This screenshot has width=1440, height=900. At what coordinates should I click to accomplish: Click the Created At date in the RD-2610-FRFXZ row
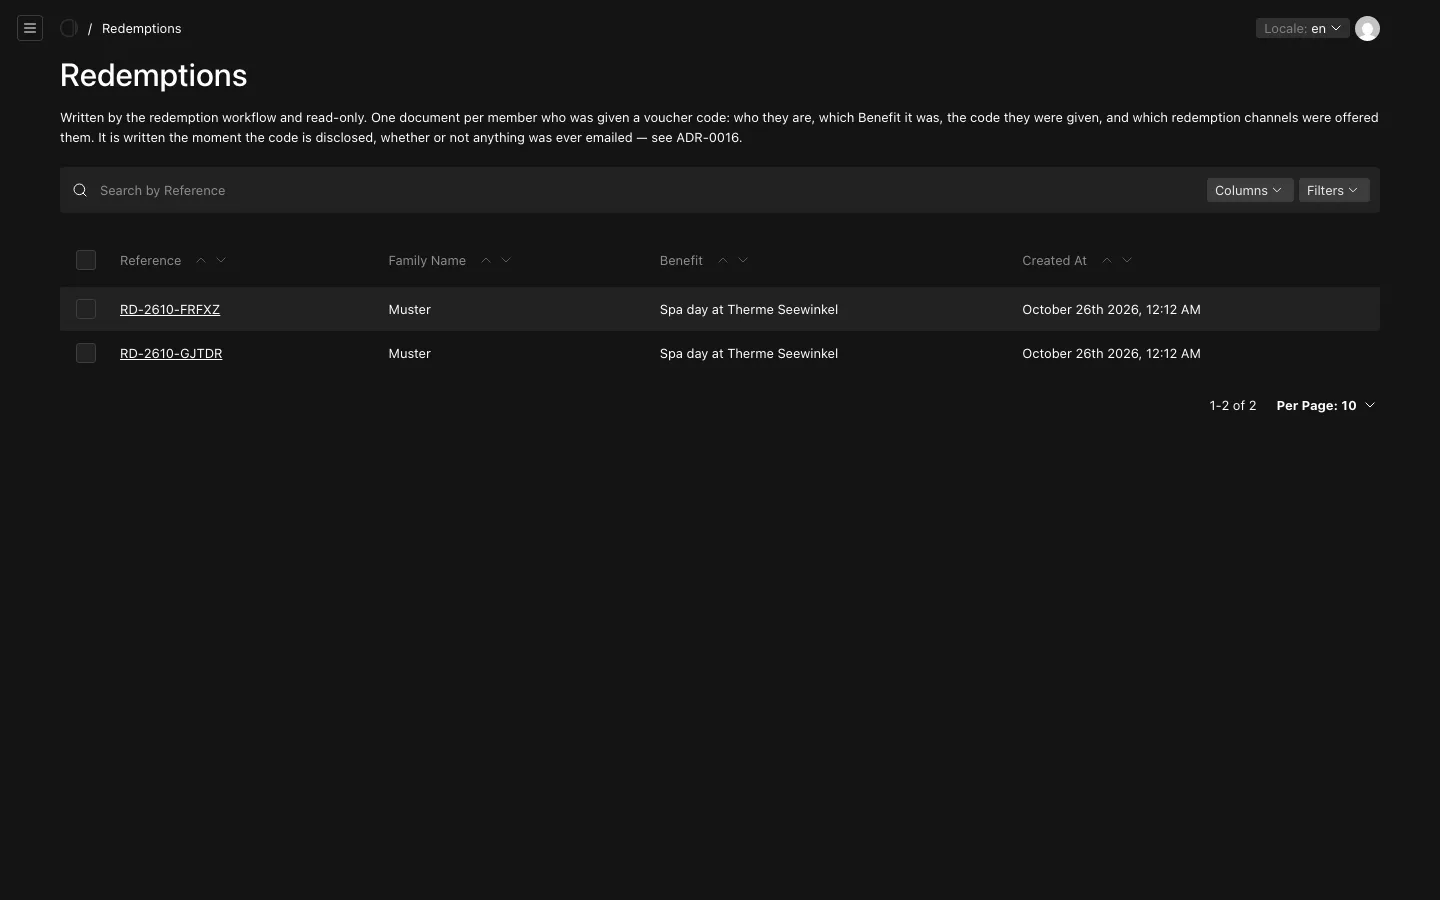[1111, 309]
